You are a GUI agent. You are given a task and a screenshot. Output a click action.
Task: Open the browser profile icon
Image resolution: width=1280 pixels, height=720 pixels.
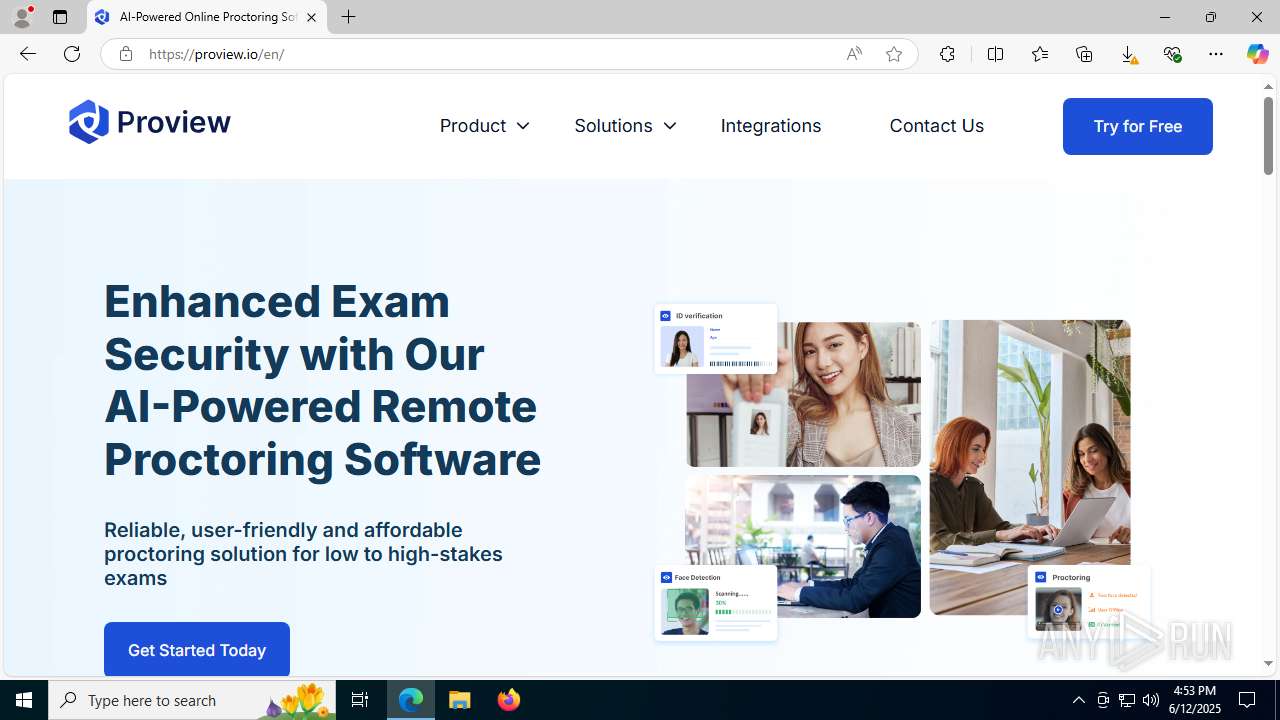tap(22, 17)
